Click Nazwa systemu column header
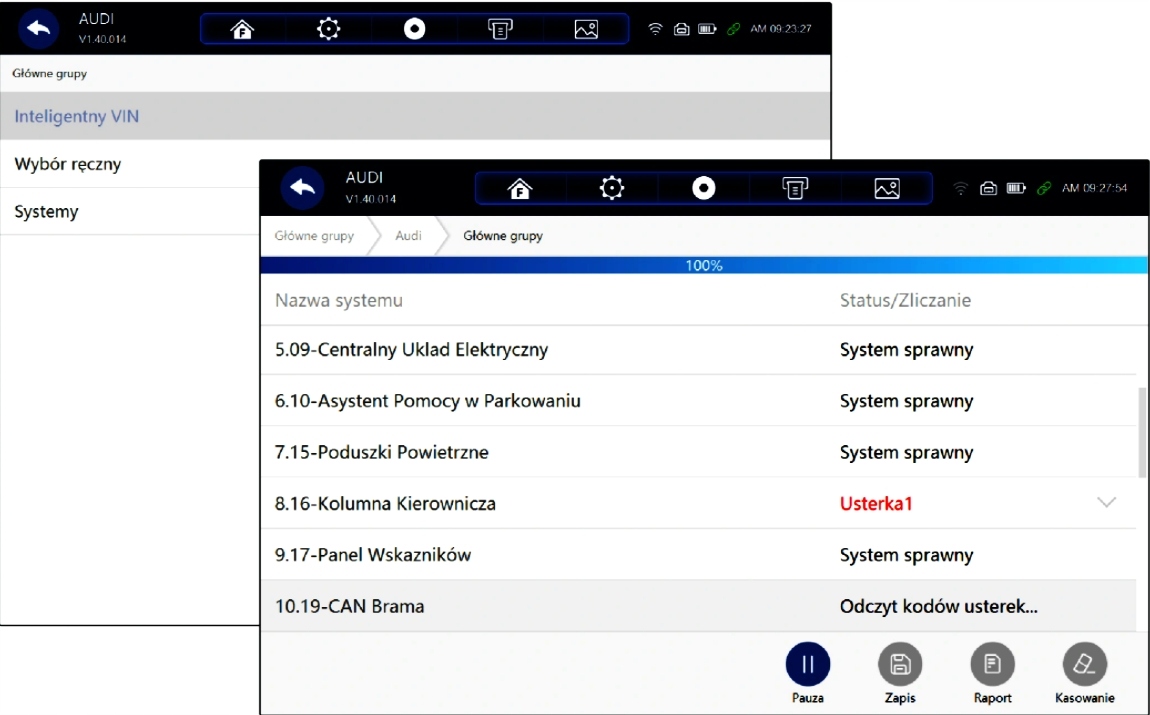 pos(339,300)
